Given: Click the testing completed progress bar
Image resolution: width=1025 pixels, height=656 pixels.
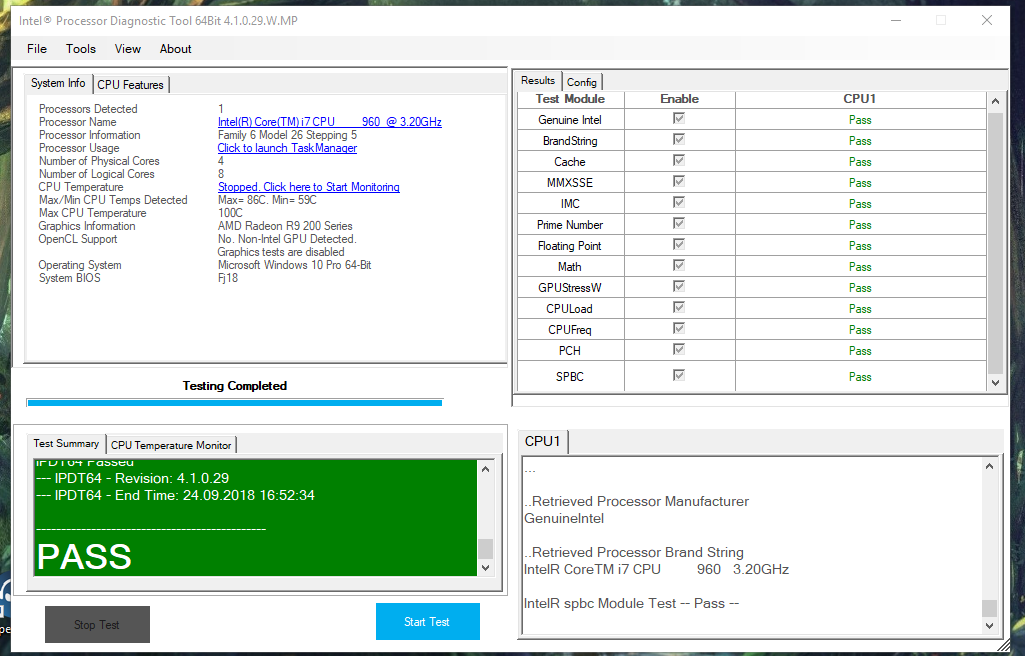Looking at the screenshot, I should pyautogui.click(x=234, y=402).
